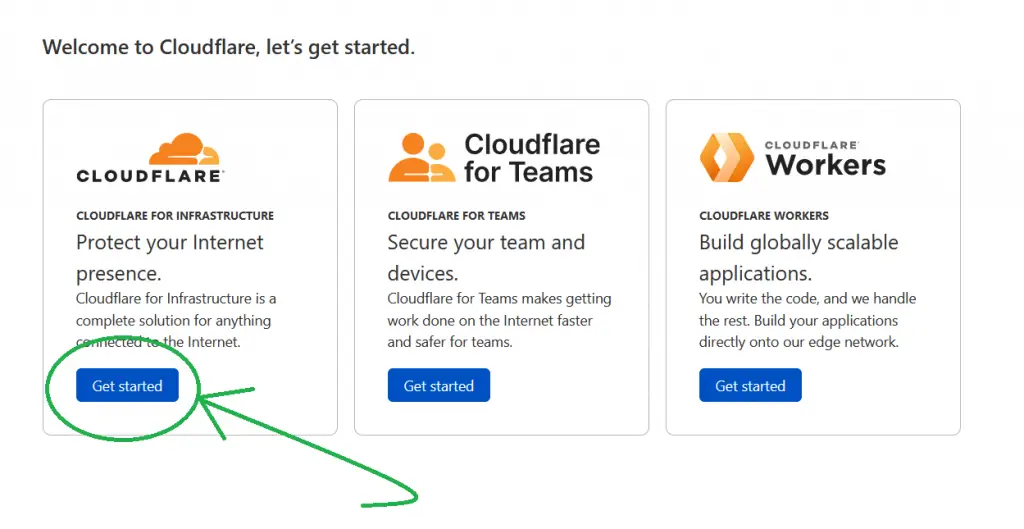Click the Cloudflare cloud logo
The image size is (1024, 529).
pyautogui.click(x=151, y=157)
